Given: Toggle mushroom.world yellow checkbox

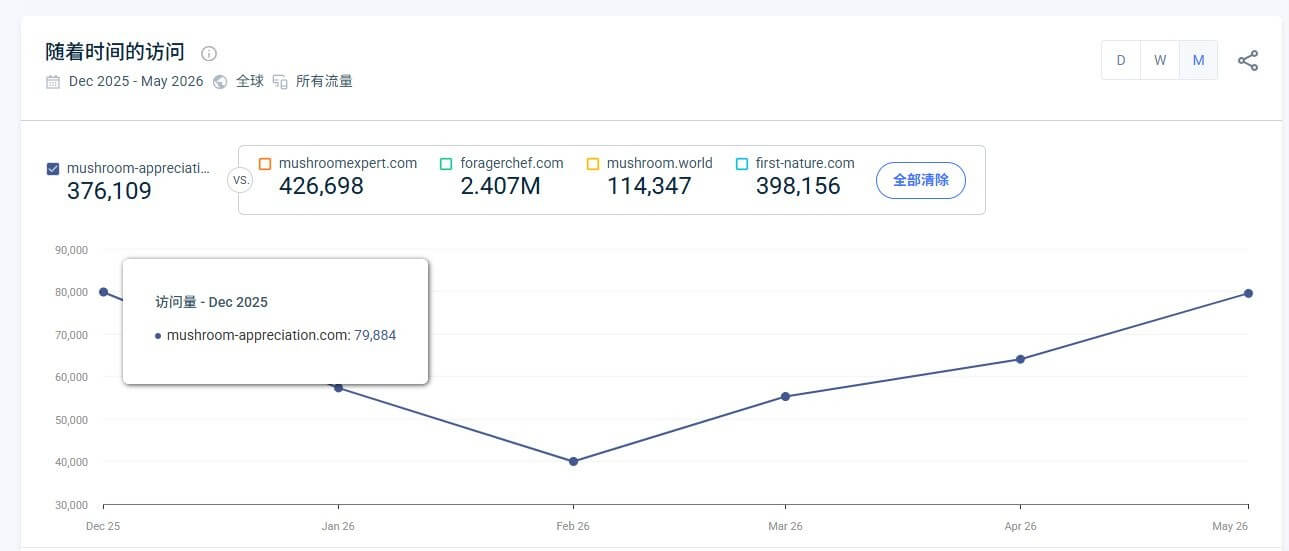Looking at the screenshot, I should [593, 163].
